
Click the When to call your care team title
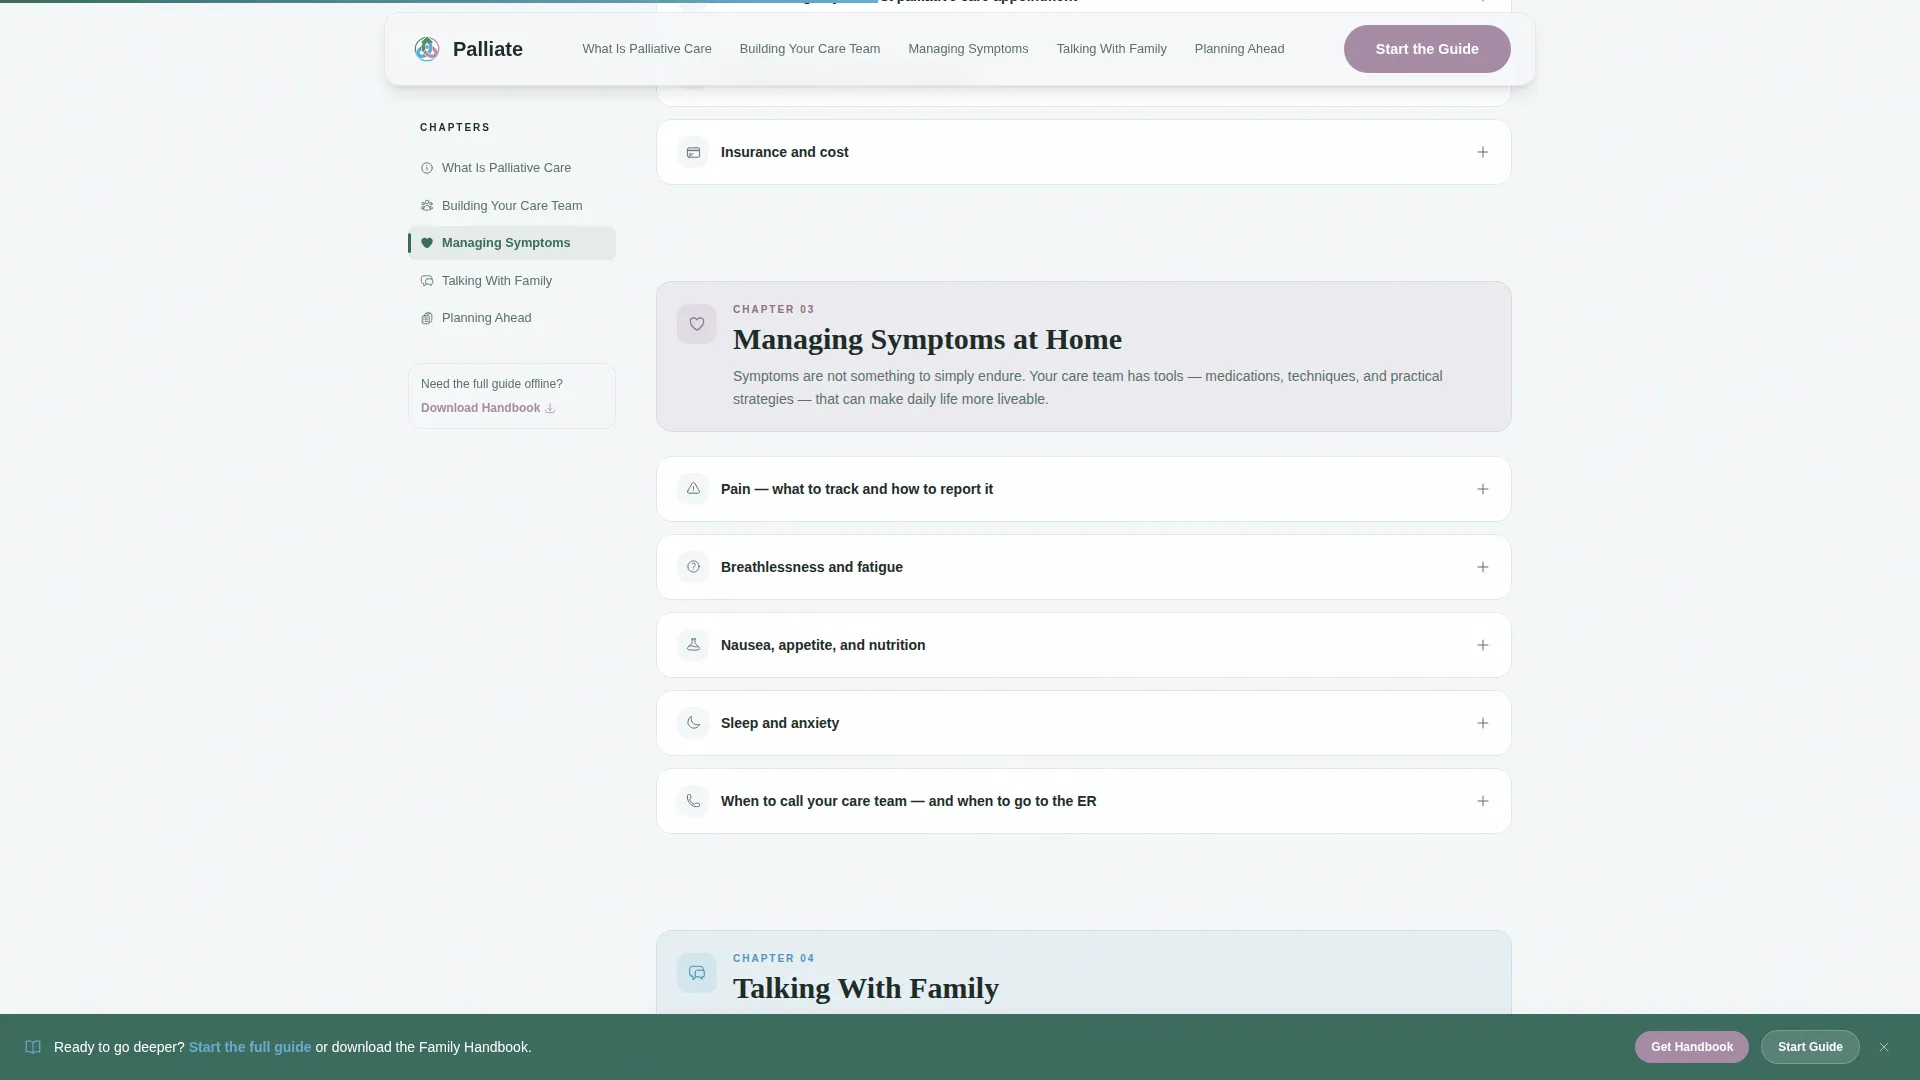[909, 801]
